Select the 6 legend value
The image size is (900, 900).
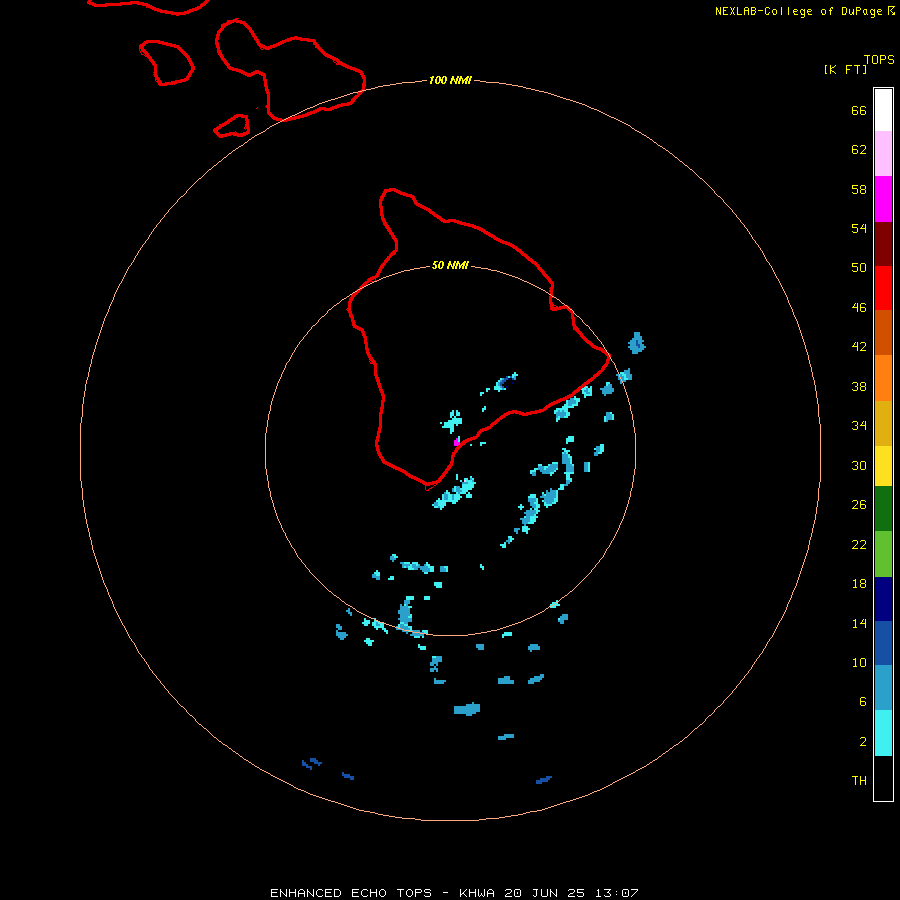pyautogui.click(x=863, y=702)
